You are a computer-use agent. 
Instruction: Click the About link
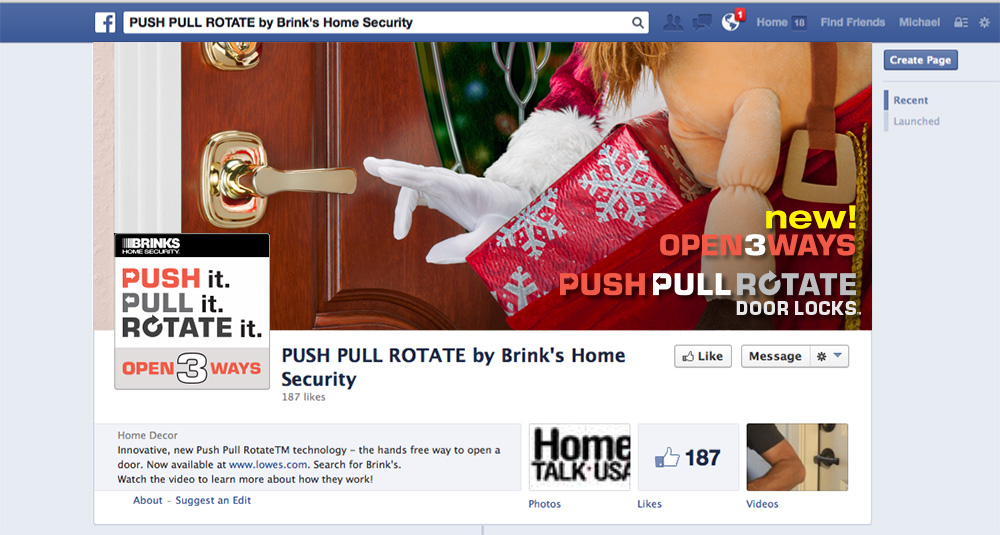pos(148,501)
